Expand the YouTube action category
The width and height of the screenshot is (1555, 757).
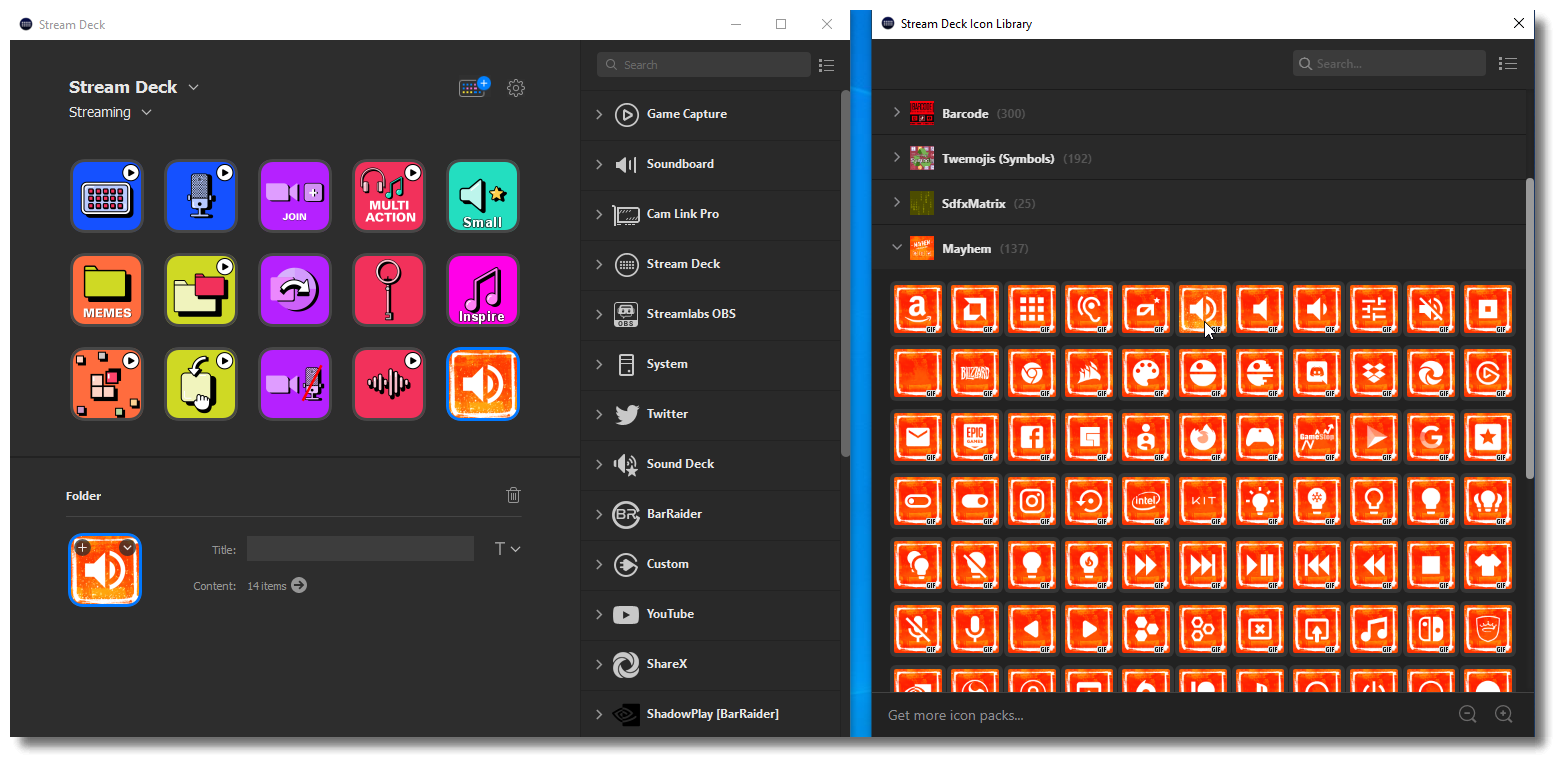tap(599, 614)
